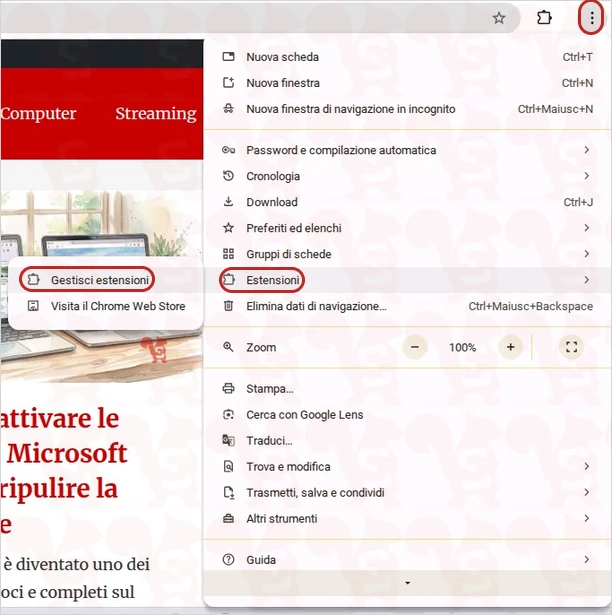Screen dimensions: 612x615
Task: Click the toolbox icon beside Altri strumenti
Action: pos(228,519)
